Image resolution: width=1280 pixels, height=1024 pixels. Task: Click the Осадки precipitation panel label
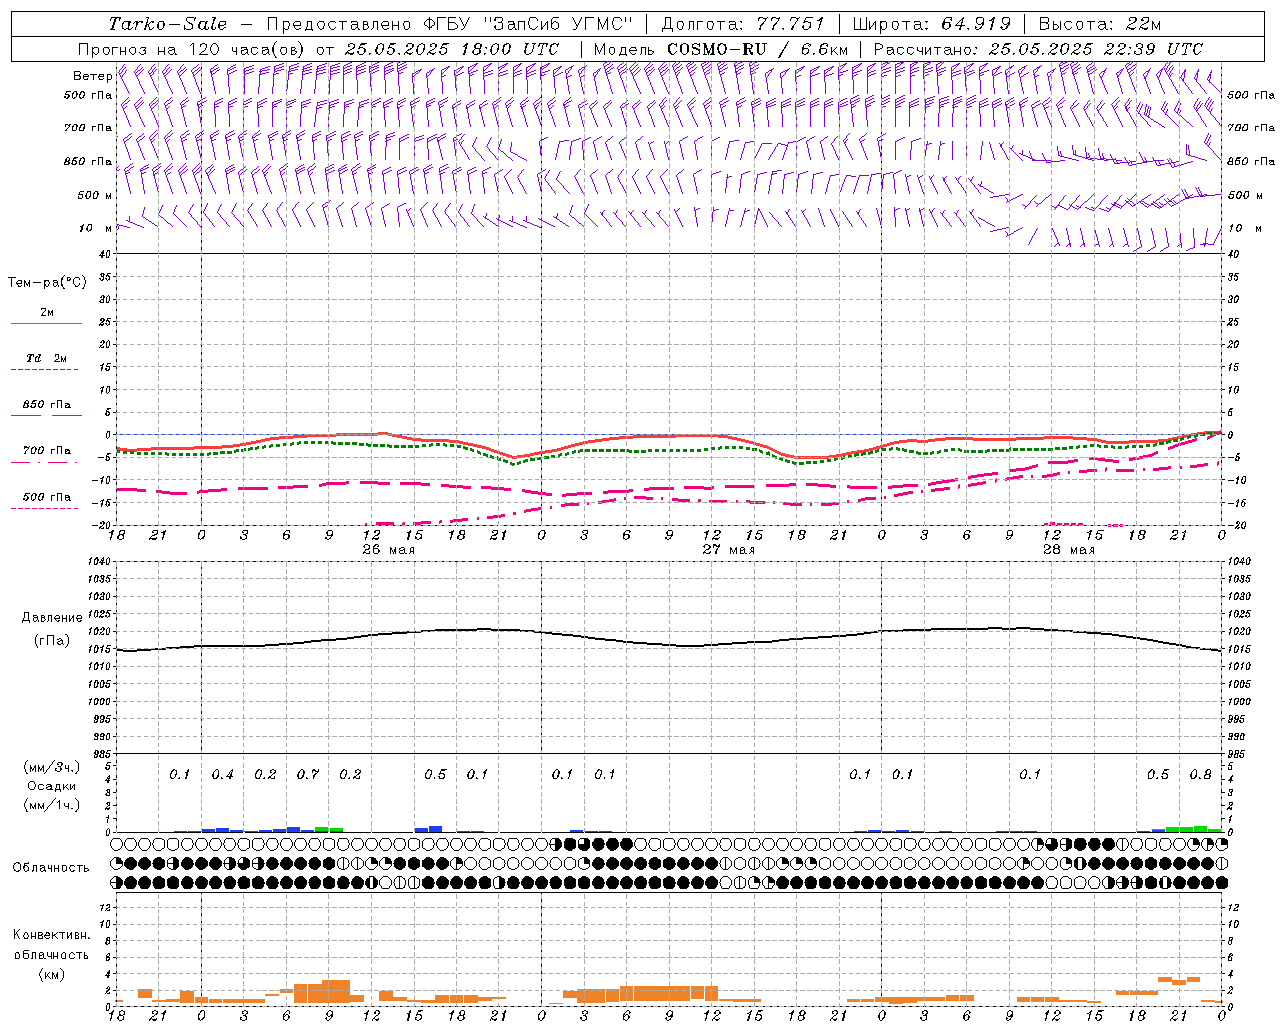[51, 786]
